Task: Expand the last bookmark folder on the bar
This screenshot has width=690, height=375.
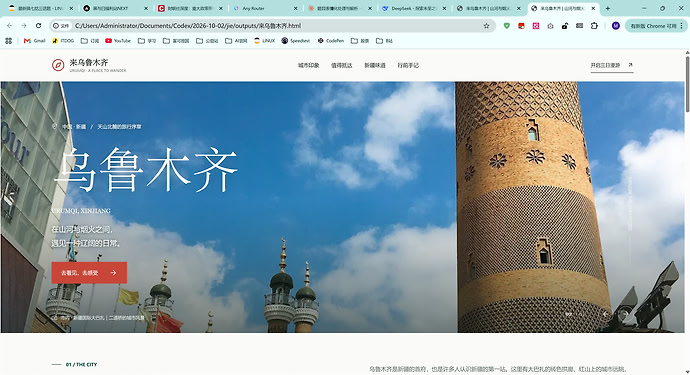Action: tap(385, 40)
